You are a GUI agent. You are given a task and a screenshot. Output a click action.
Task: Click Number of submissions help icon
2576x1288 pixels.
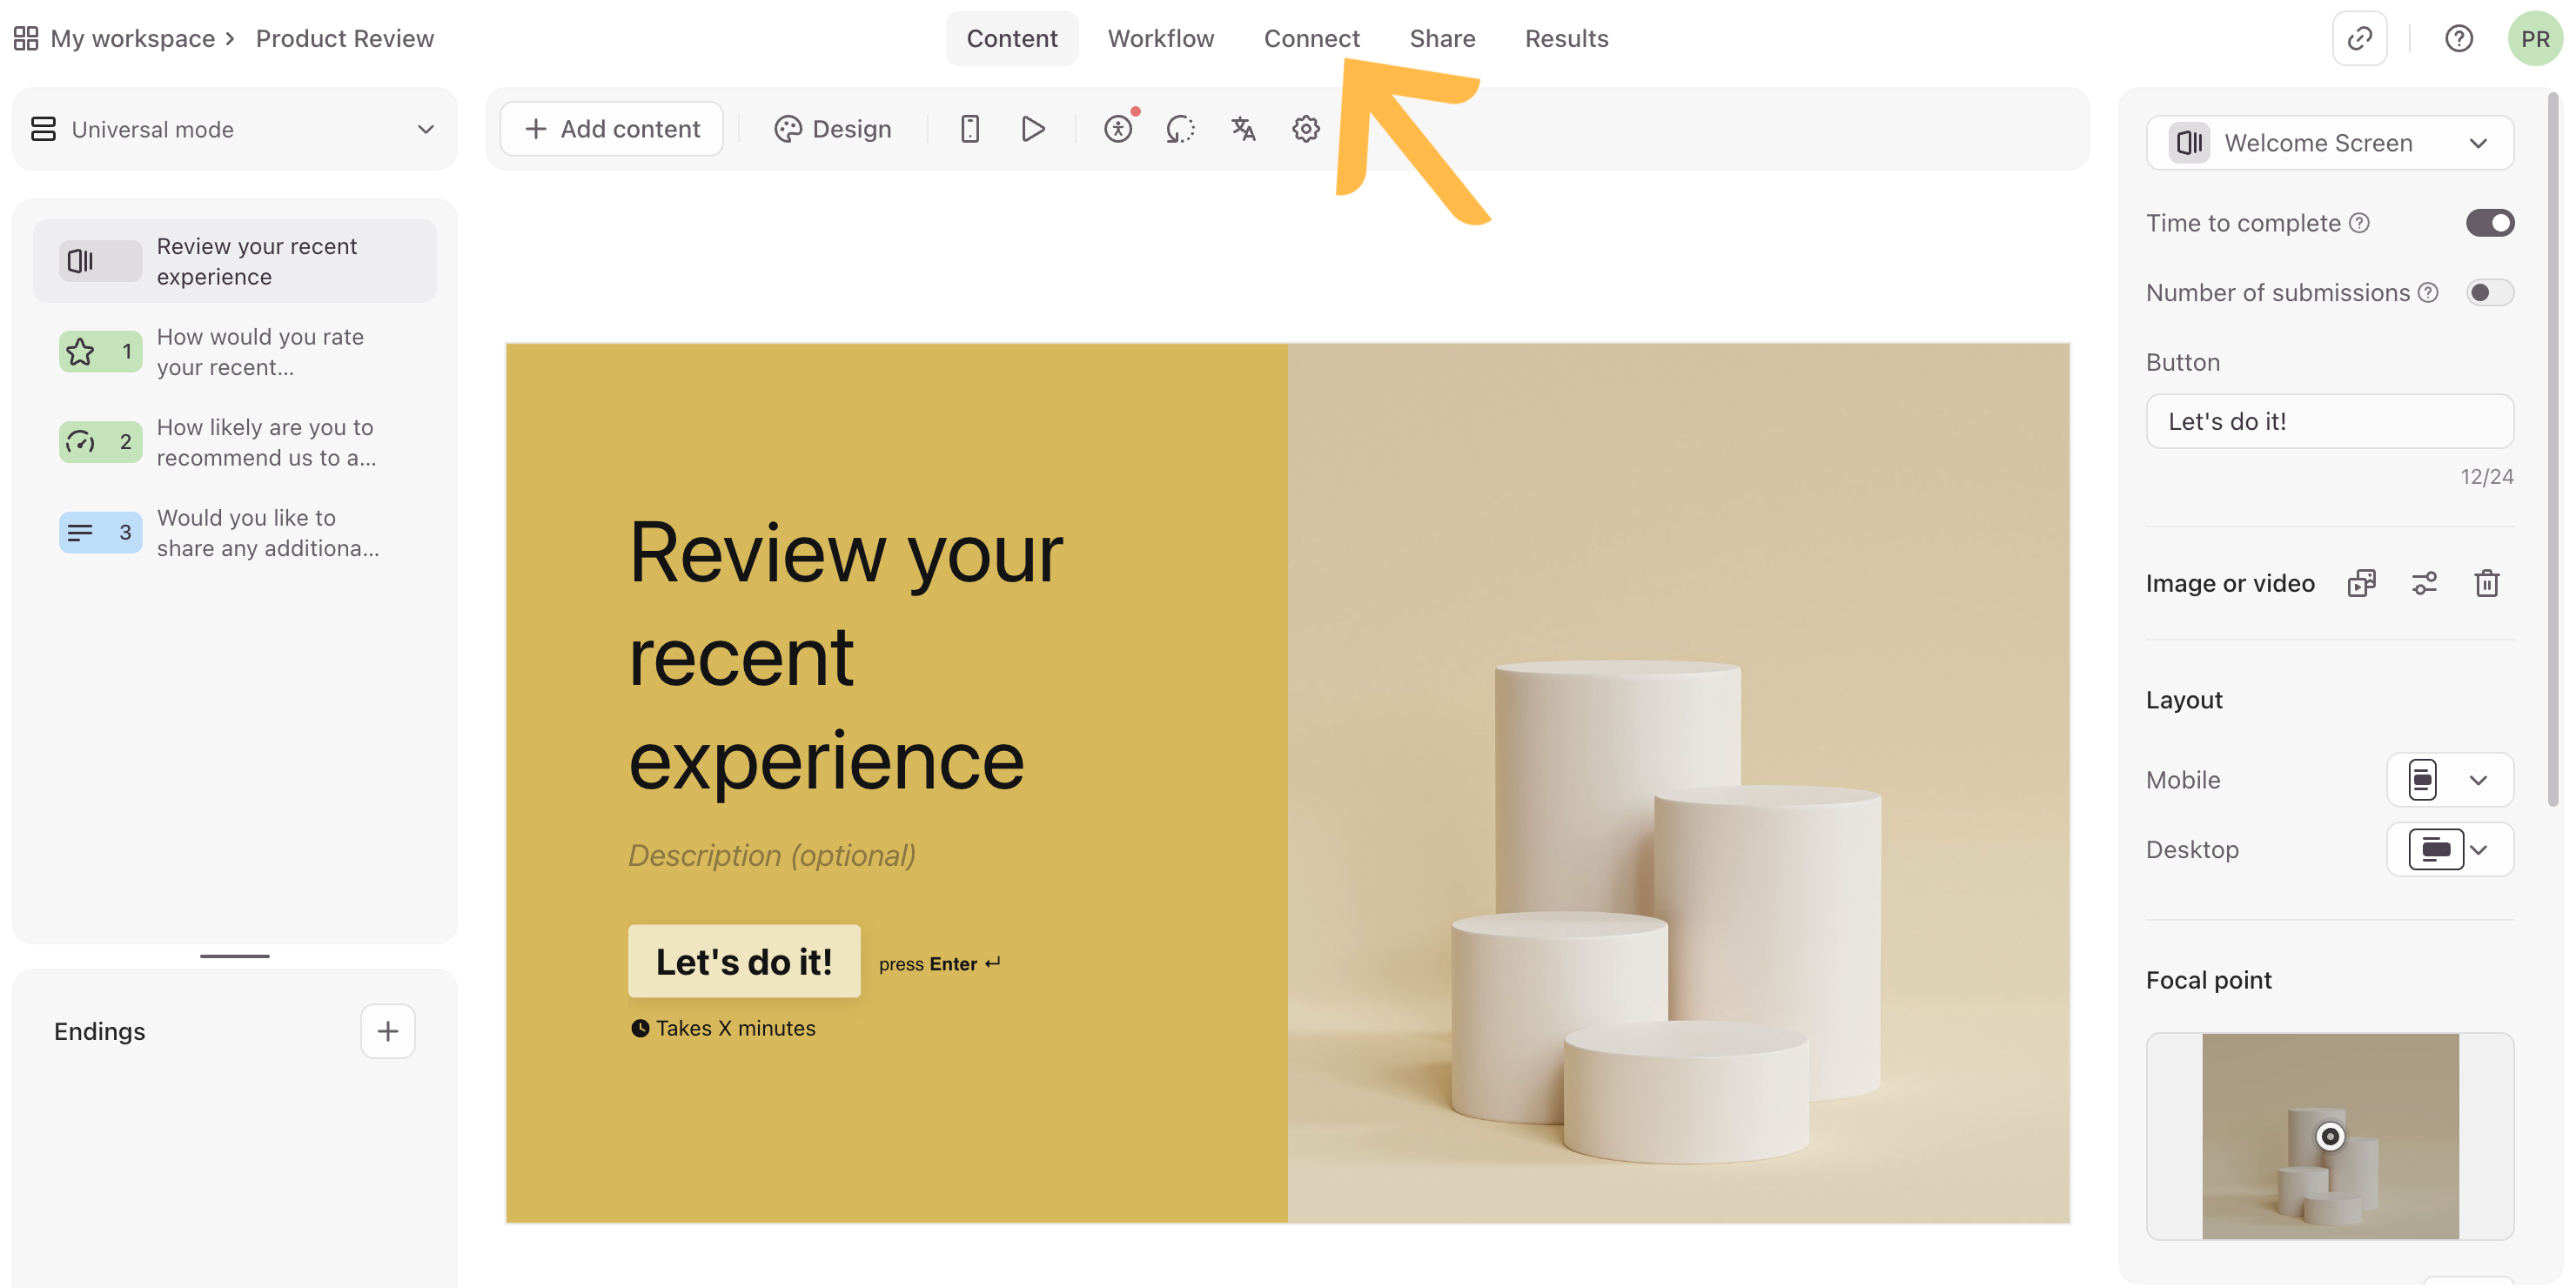tap(2428, 293)
